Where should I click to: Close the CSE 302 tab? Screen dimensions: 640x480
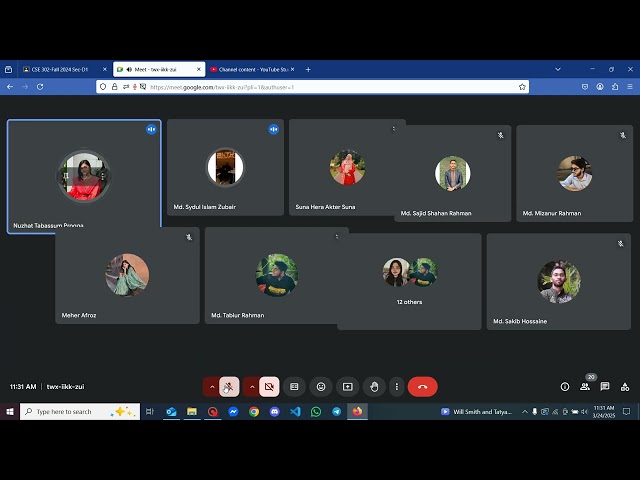104,69
